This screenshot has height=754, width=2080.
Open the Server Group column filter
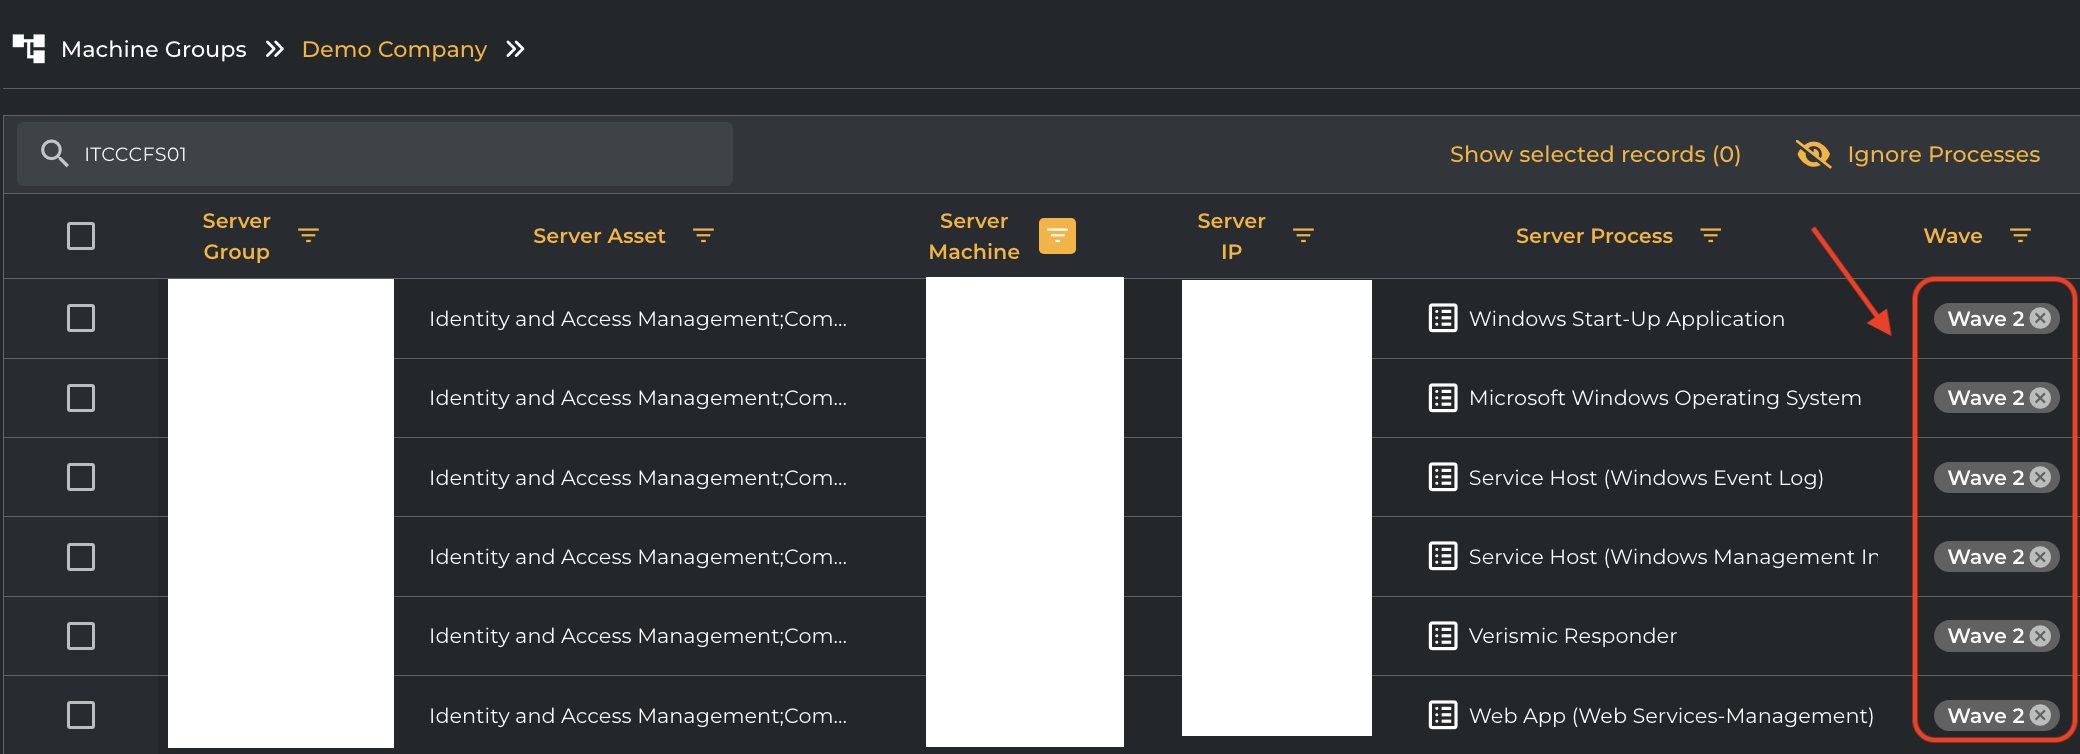[308, 236]
